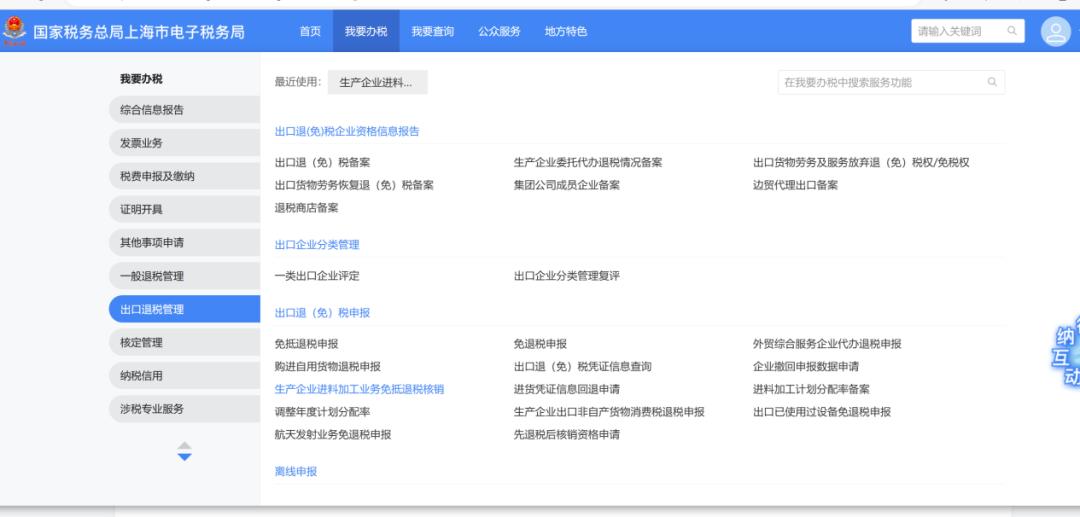The height and width of the screenshot is (517, 1080).
Task: Open 公众服务 in the top menu
Action: [499, 32]
